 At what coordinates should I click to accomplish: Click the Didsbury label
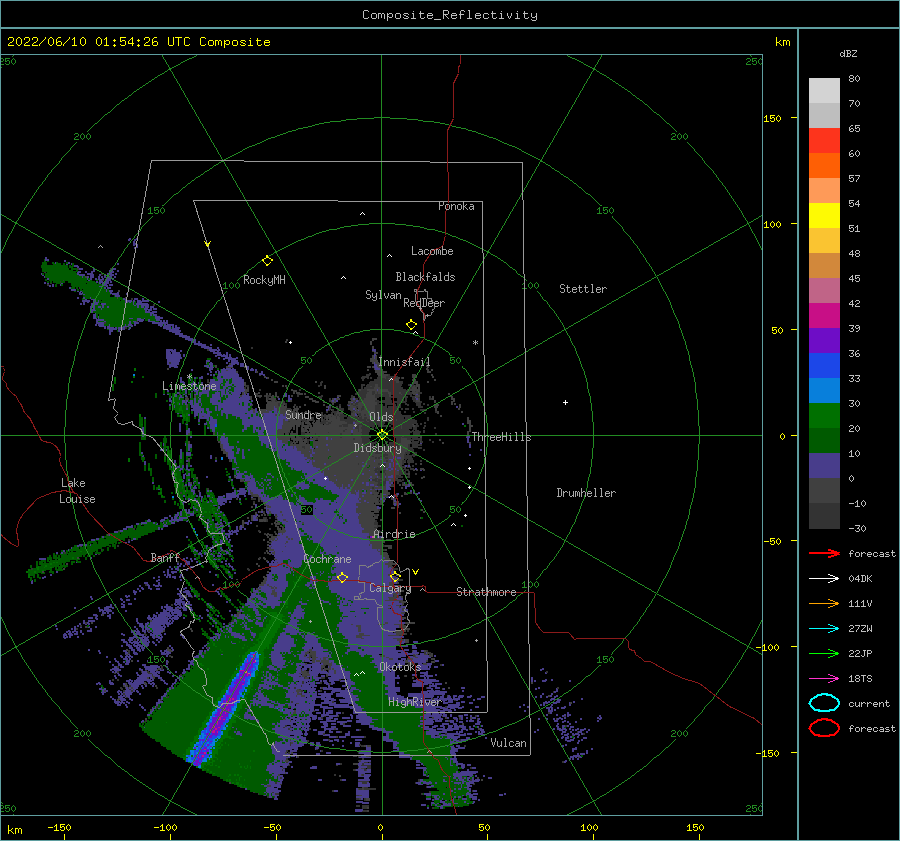click(377, 448)
